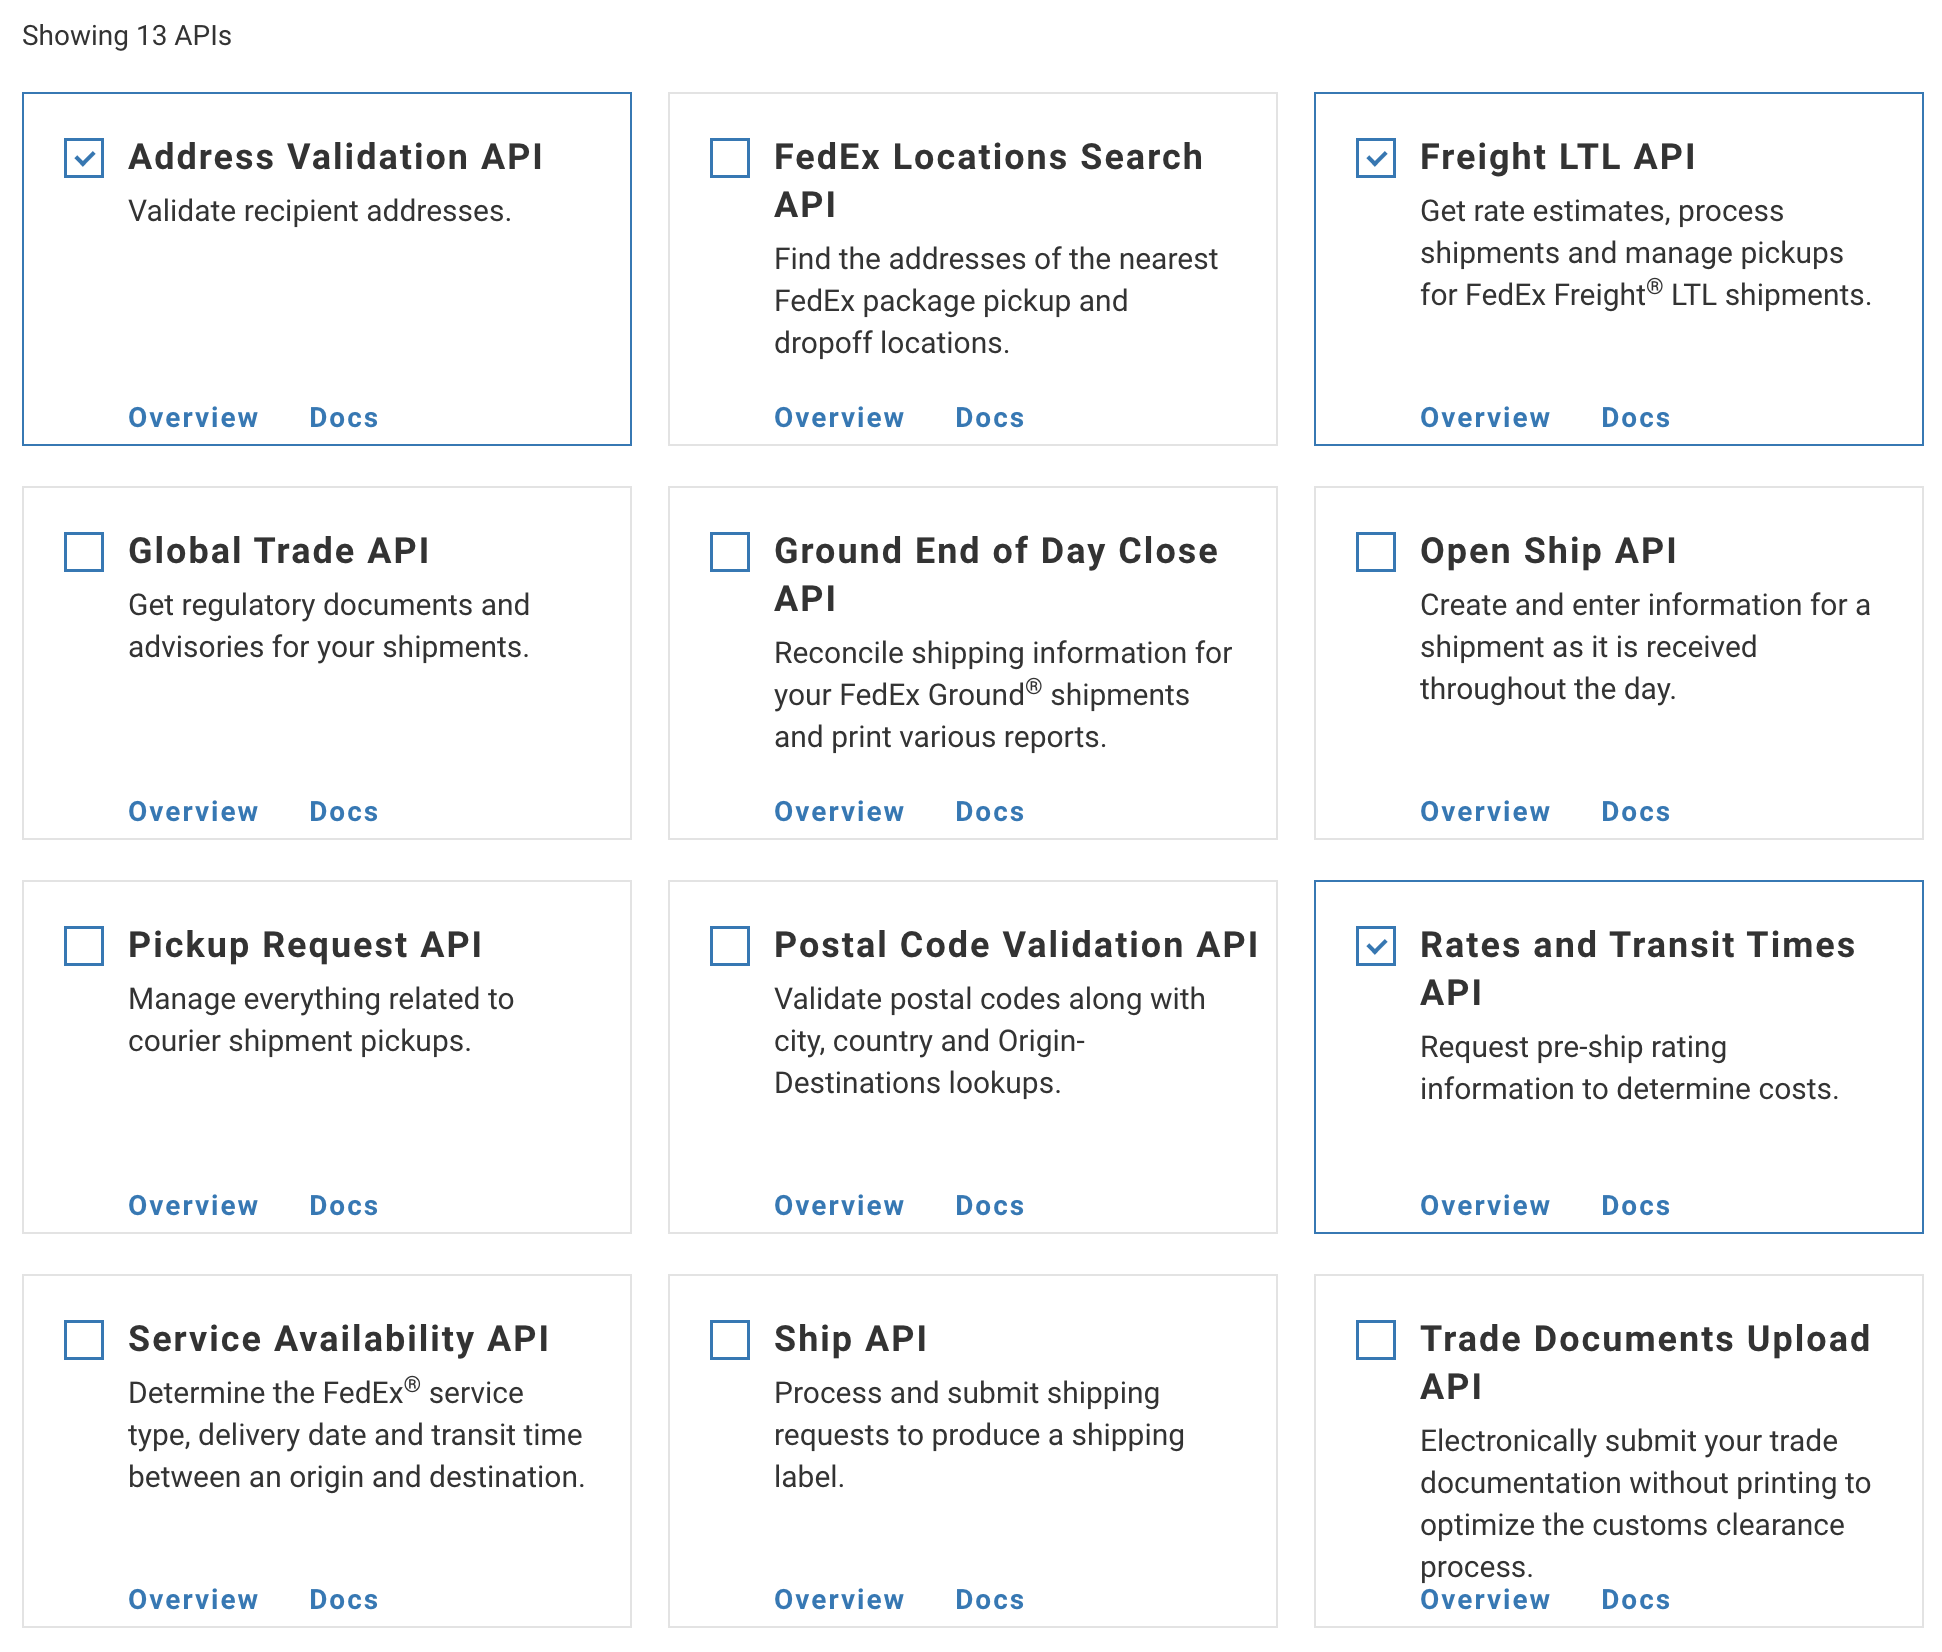Screen dimensions: 1942x1652
Task: Check the FedEx Locations Search API checkbox
Action: pos(730,158)
